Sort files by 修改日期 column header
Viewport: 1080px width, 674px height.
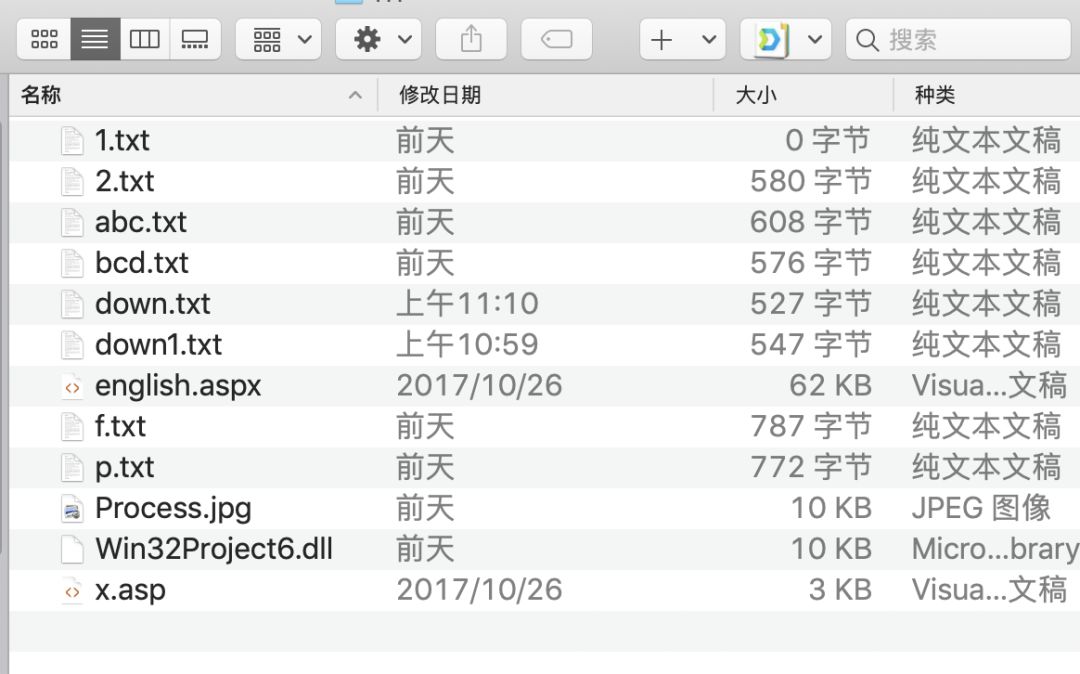[545, 95]
